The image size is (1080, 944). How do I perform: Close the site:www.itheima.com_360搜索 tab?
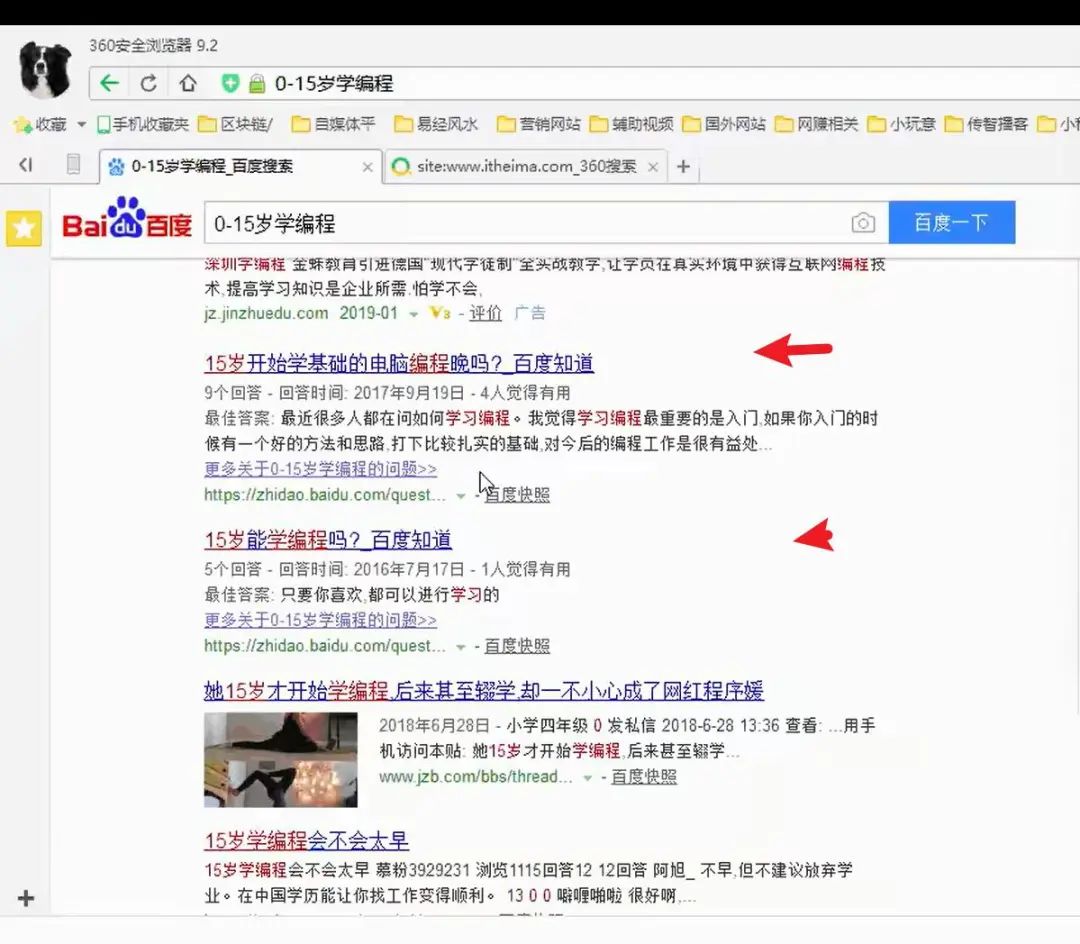tap(653, 167)
